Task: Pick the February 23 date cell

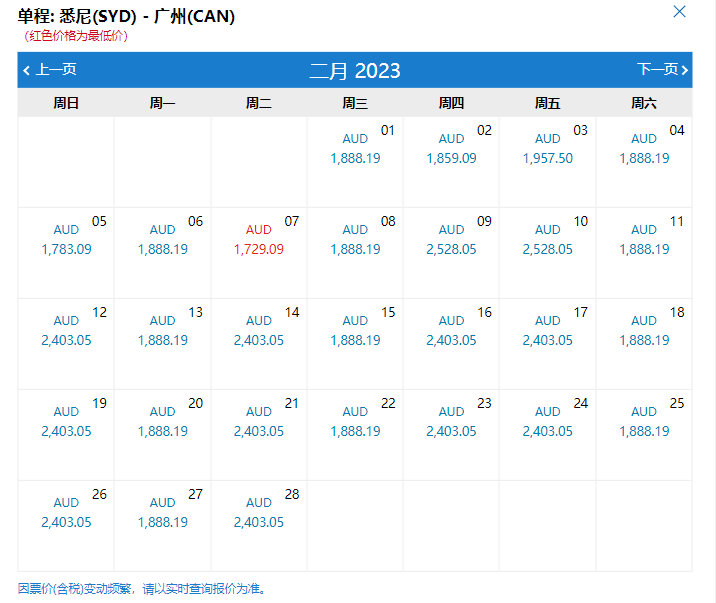Action: [451, 434]
